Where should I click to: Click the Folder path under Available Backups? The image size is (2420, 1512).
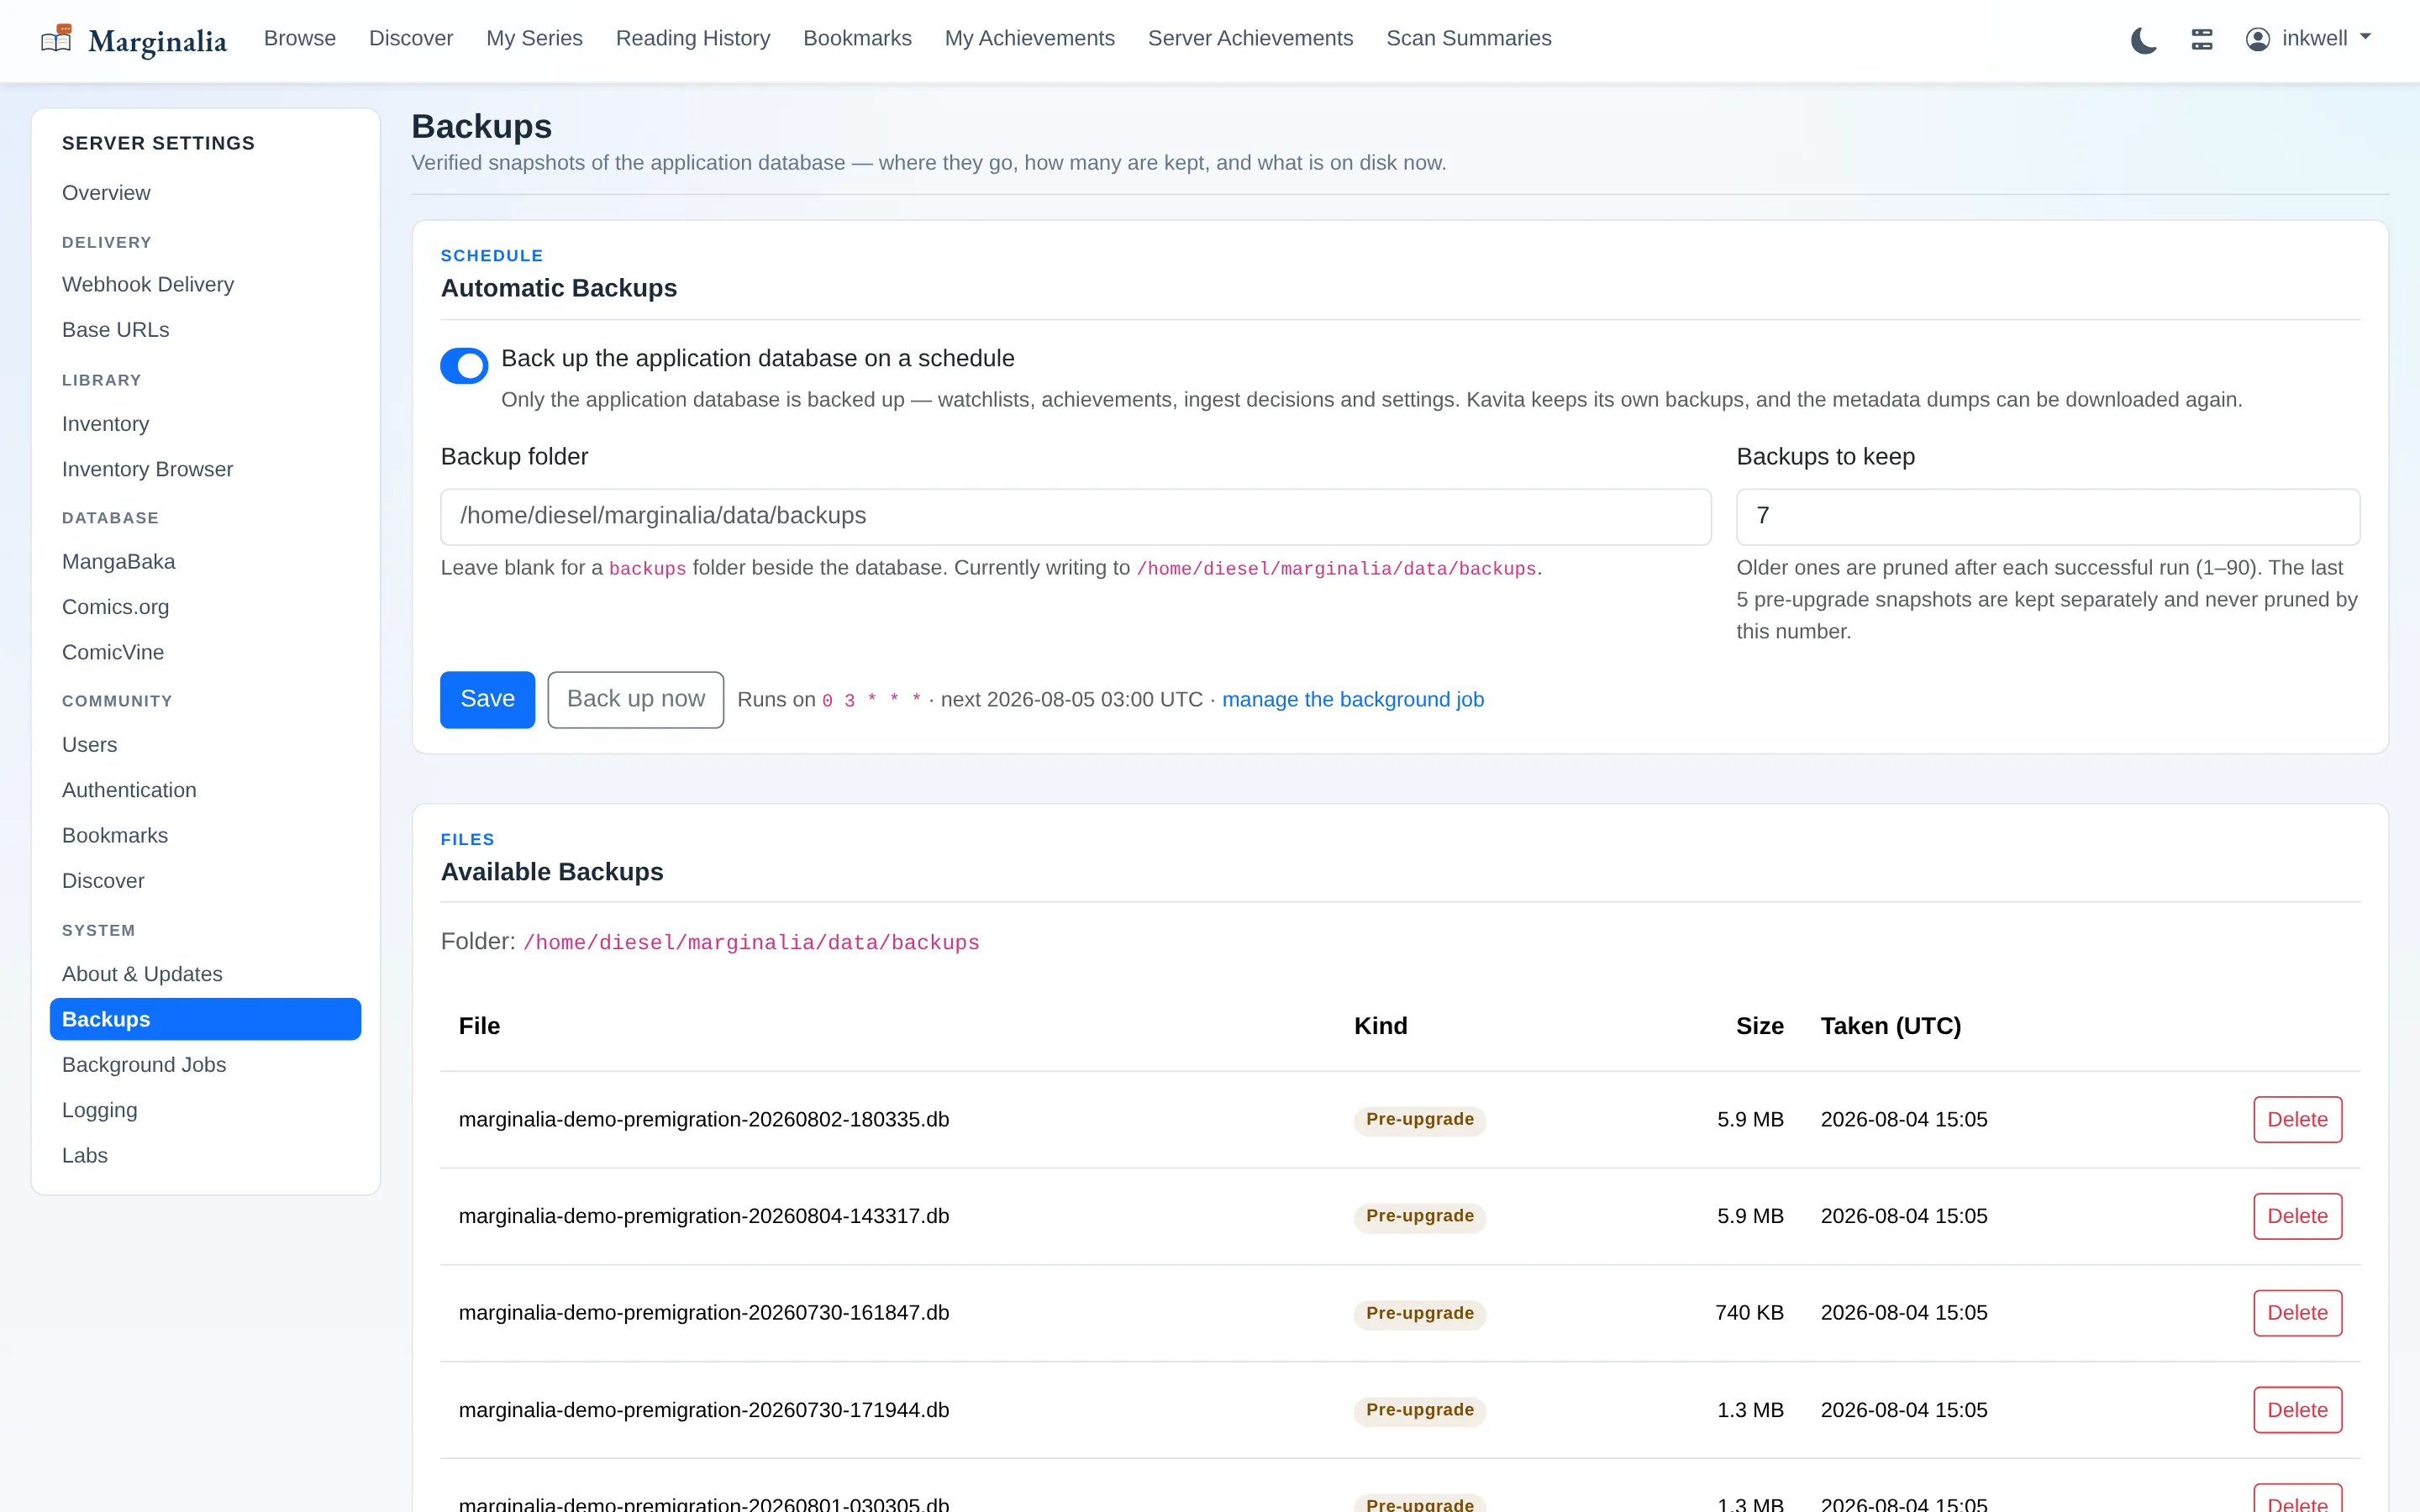coord(751,942)
